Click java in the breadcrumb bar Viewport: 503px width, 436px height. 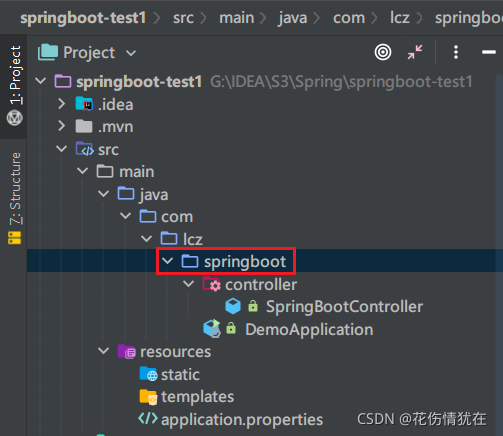(293, 18)
